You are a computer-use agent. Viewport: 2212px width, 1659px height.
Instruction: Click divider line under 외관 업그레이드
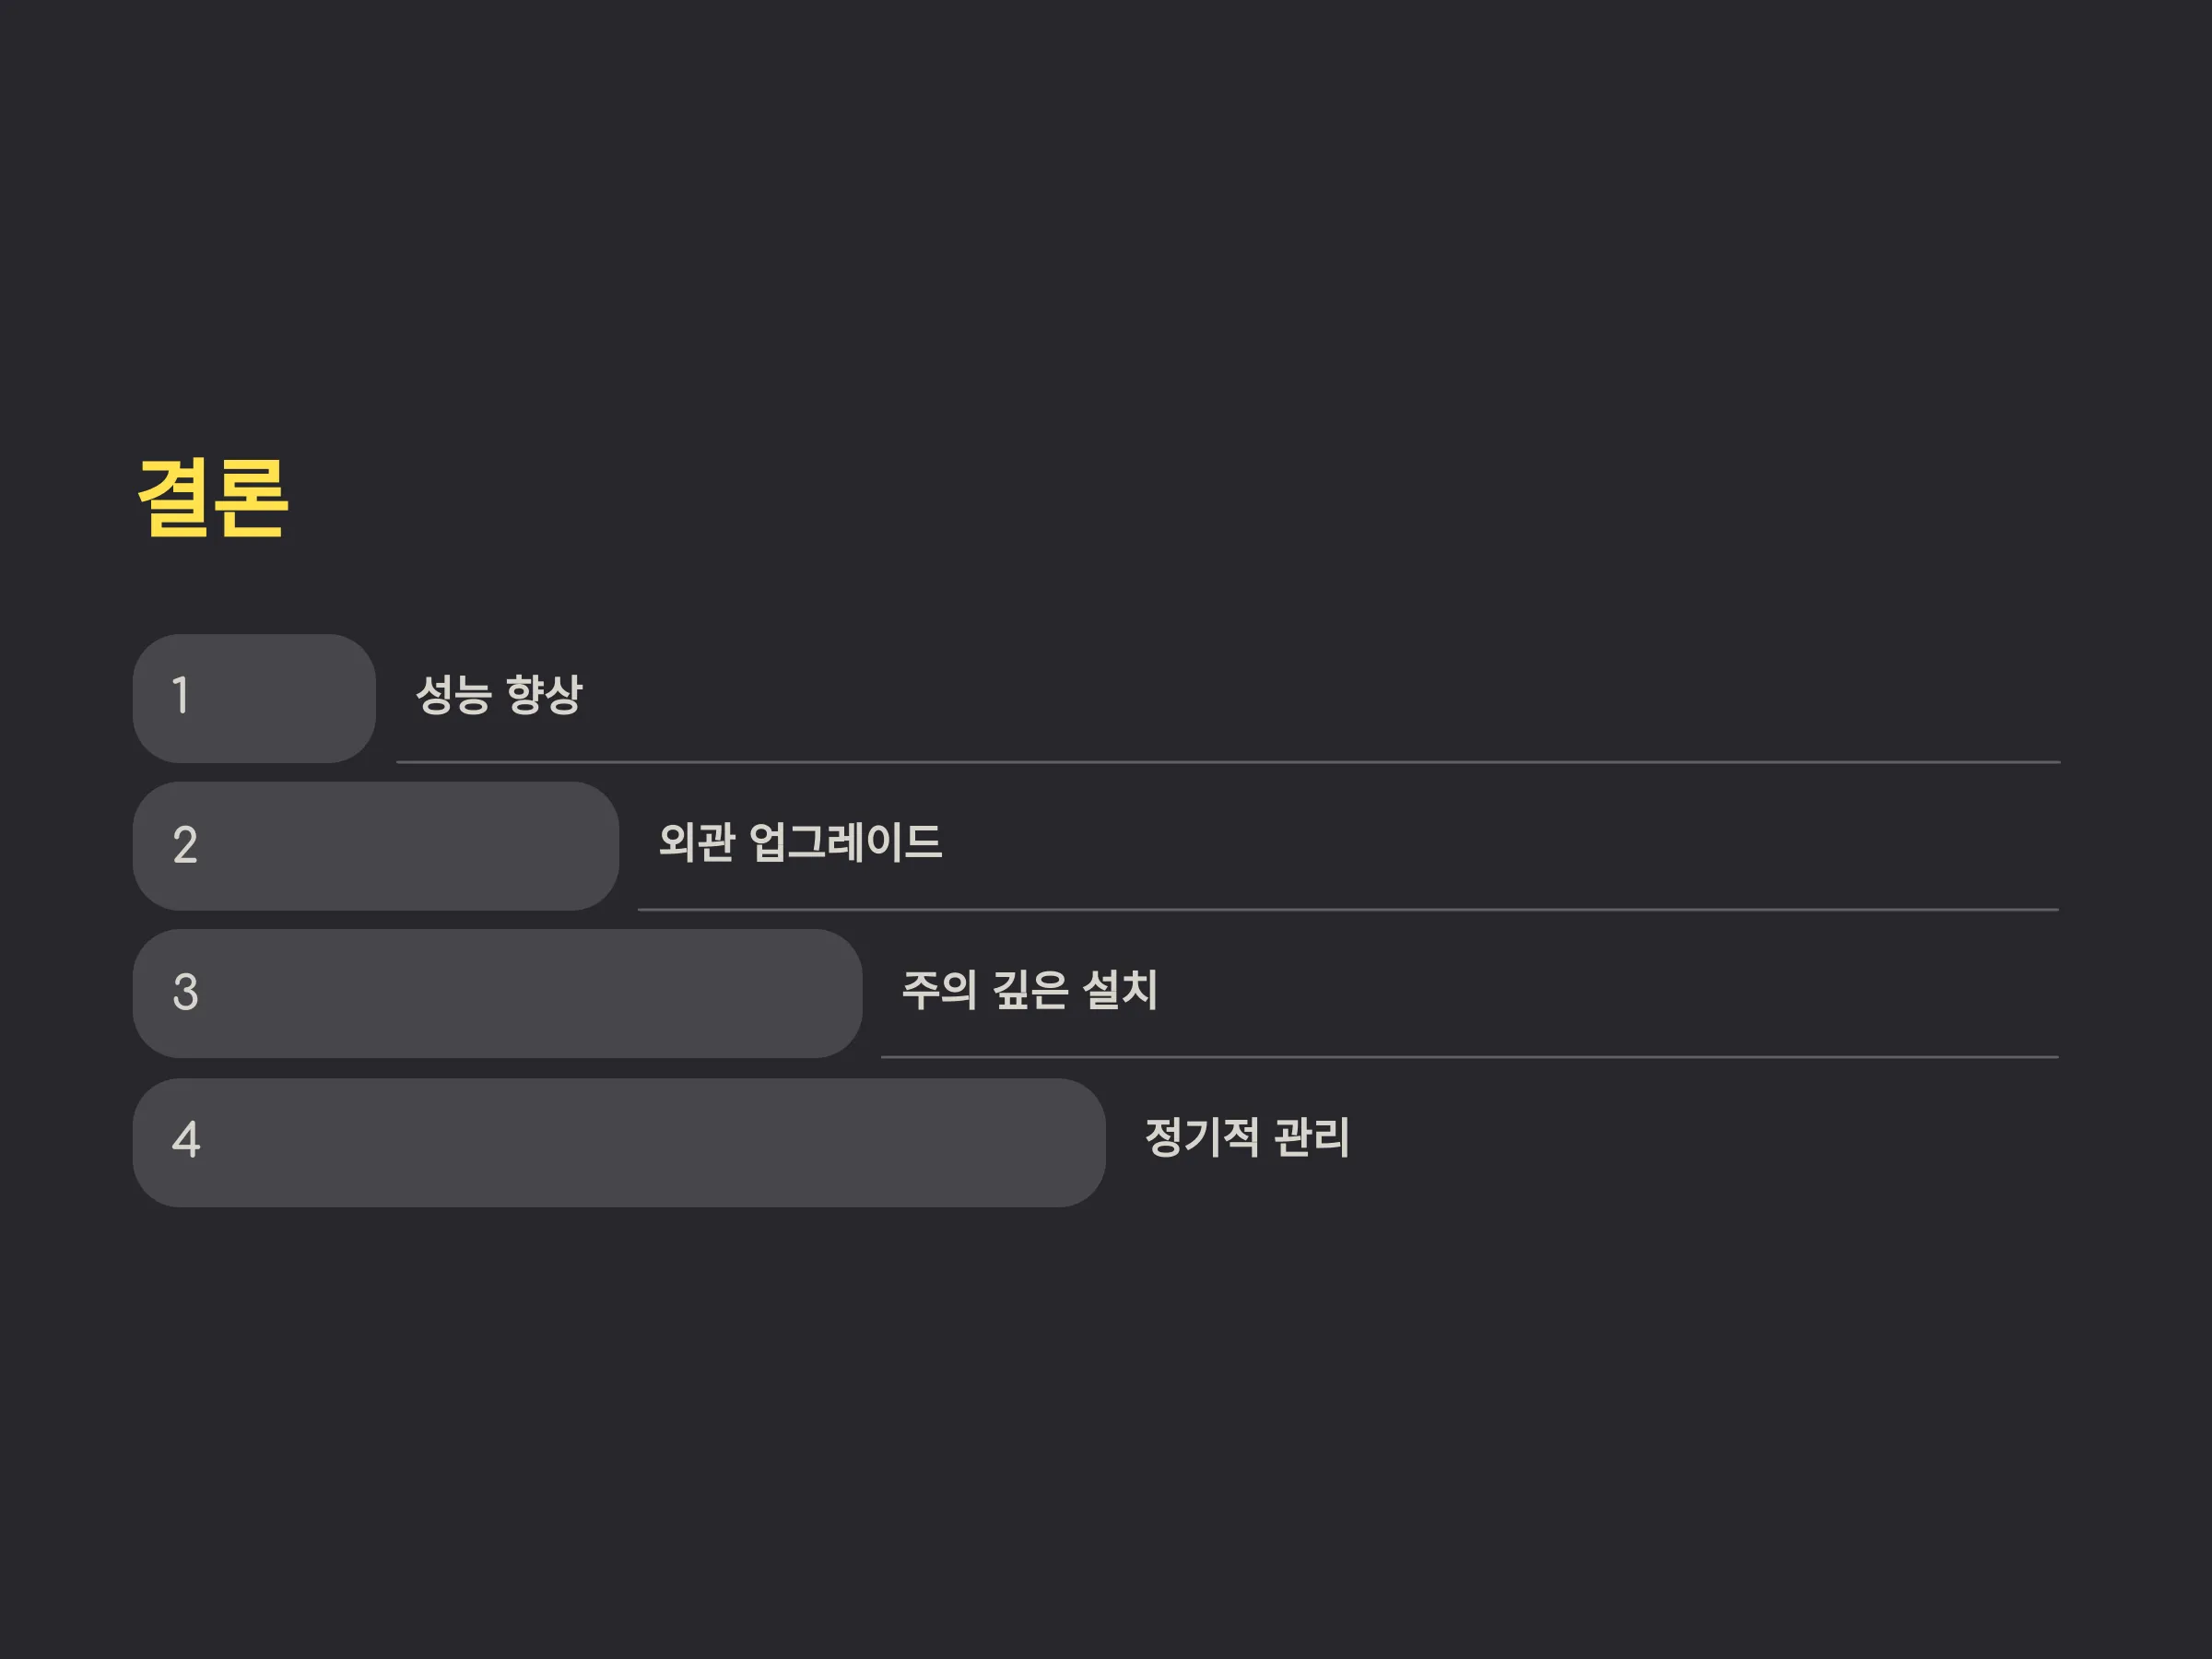[1348, 910]
